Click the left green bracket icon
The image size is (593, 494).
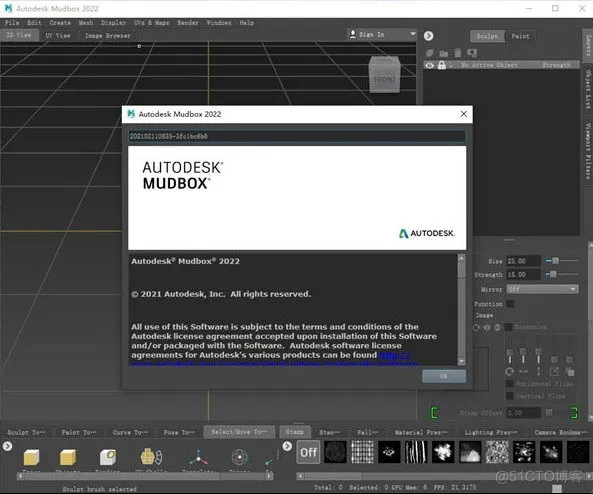click(x=435, y=413)
